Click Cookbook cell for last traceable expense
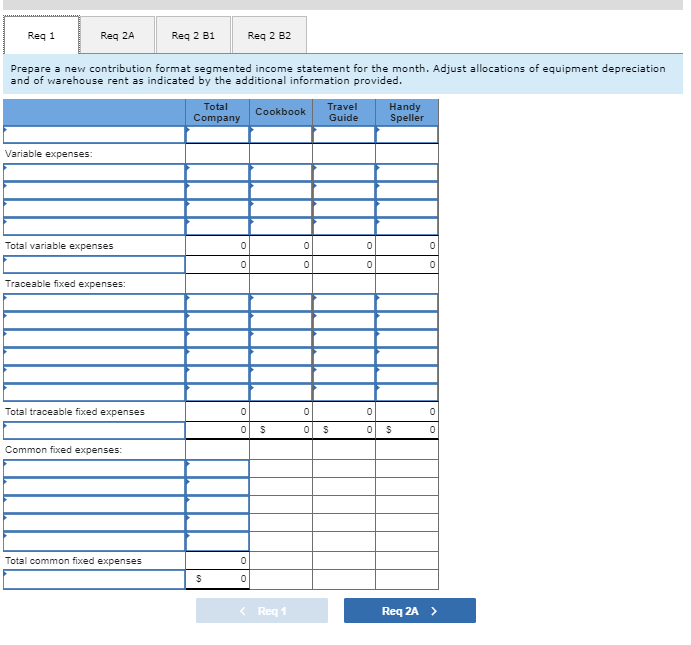The image size is (691, 645). (x=281, y=393)
